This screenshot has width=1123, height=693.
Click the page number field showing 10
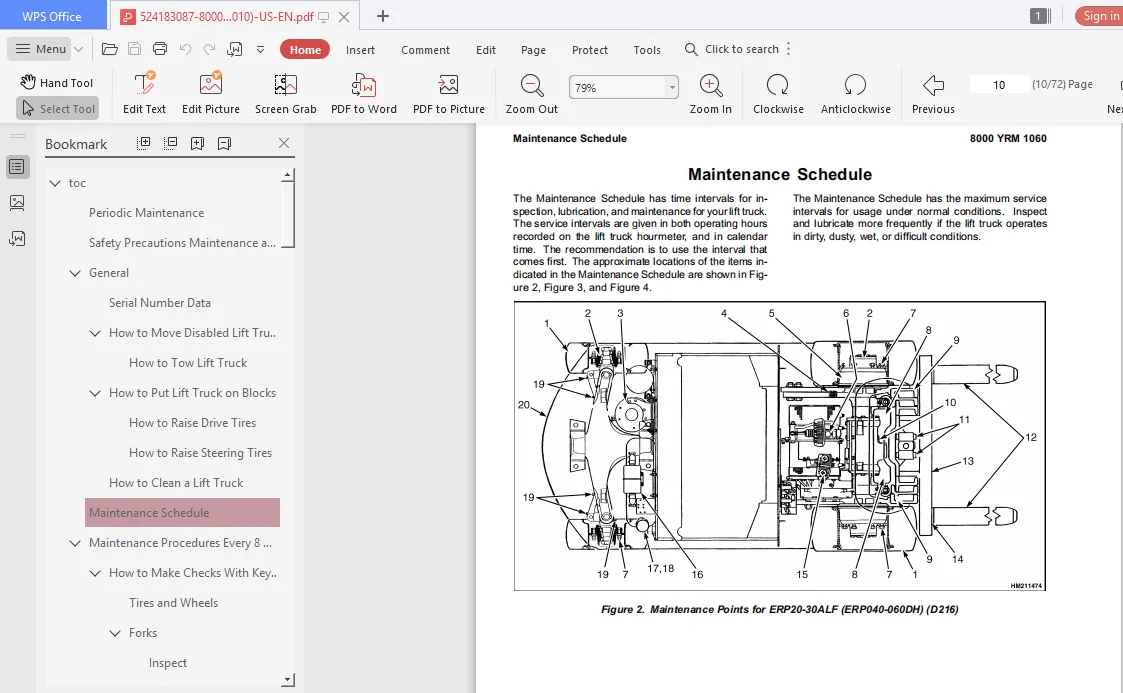pos(999,84)
